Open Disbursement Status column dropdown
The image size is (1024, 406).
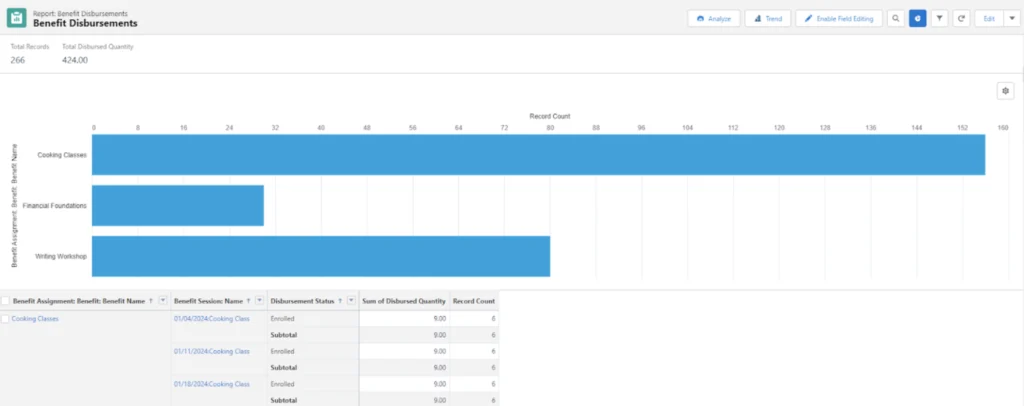pyautogui.click(x=351, y=300)
